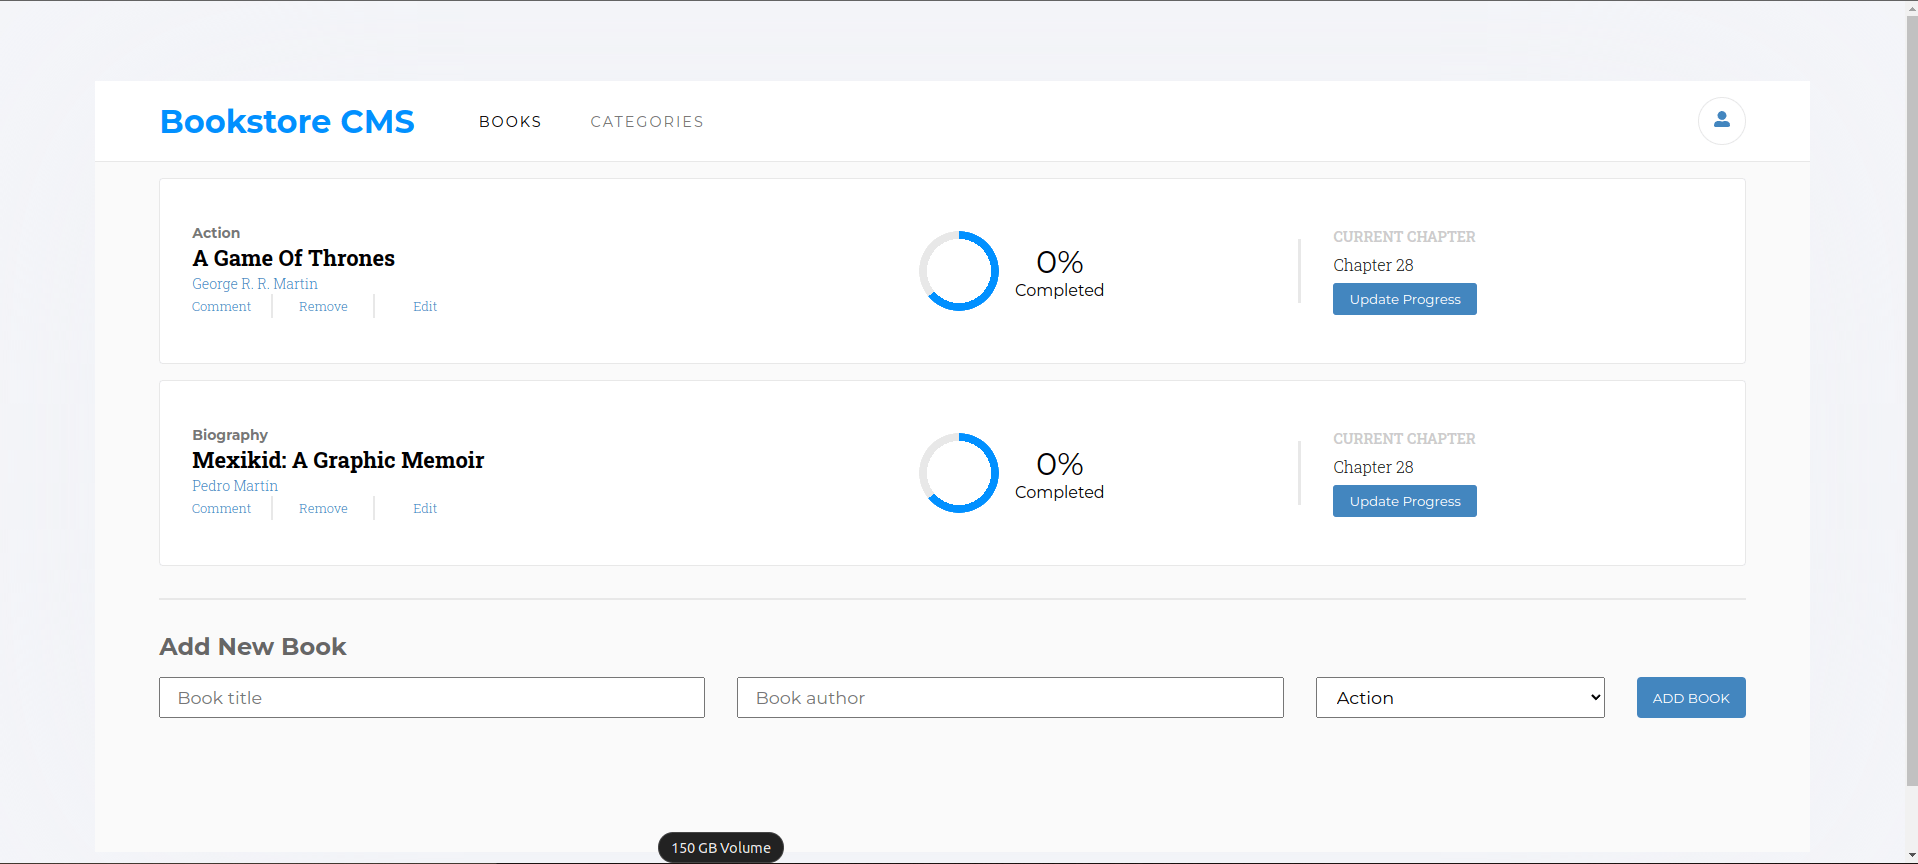This screenshot has width=1918, height=864.
Task: Comment on Mexikid: A Graphic Memoir
Action: [221, 509]
